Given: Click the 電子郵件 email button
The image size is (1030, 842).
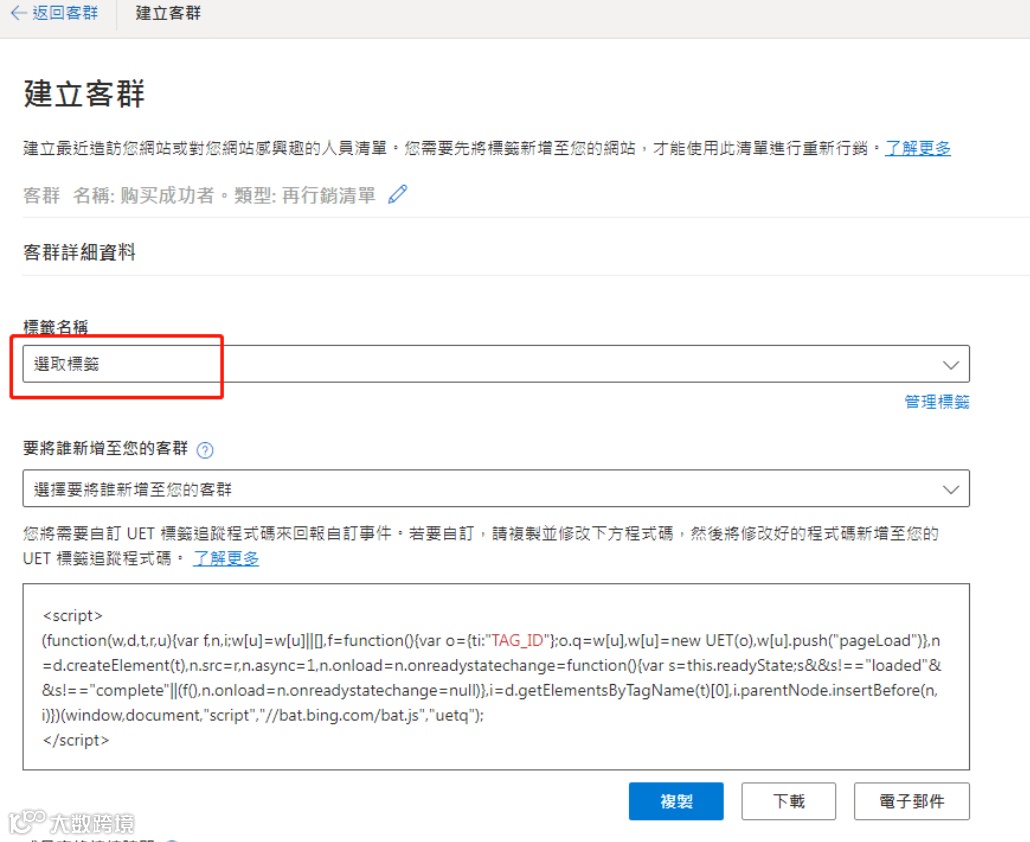Looking at the screenshot, I should pyautogui.click(x=912, y=801).
